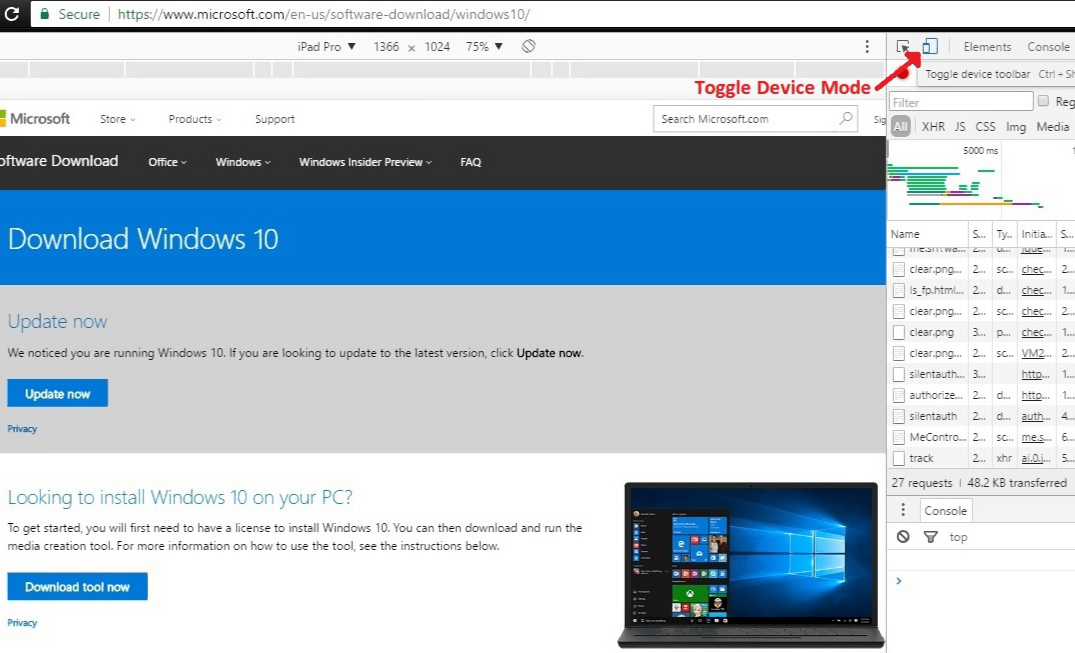1075x653 pixels.
Task: Click the address bar URL
Action: [324, 14]
